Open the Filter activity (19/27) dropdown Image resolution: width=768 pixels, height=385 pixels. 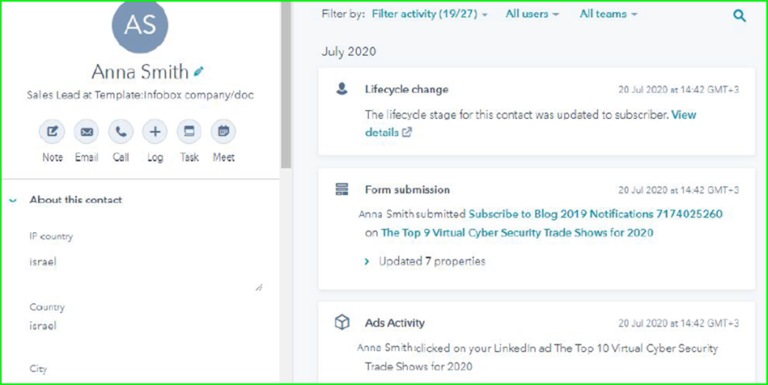(430, 14)
